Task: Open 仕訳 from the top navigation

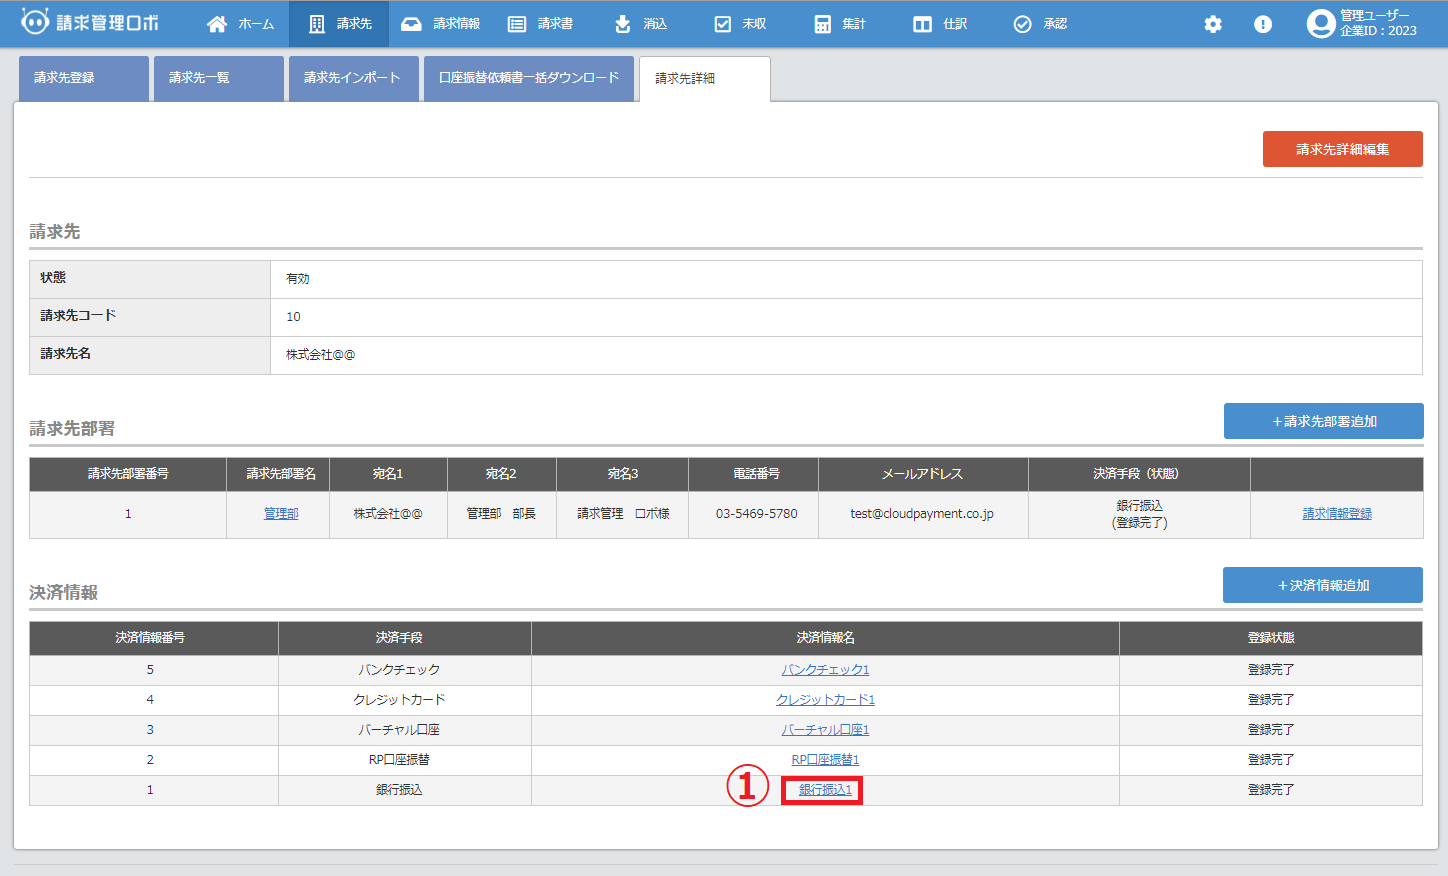Action: (x=940, y=24)
